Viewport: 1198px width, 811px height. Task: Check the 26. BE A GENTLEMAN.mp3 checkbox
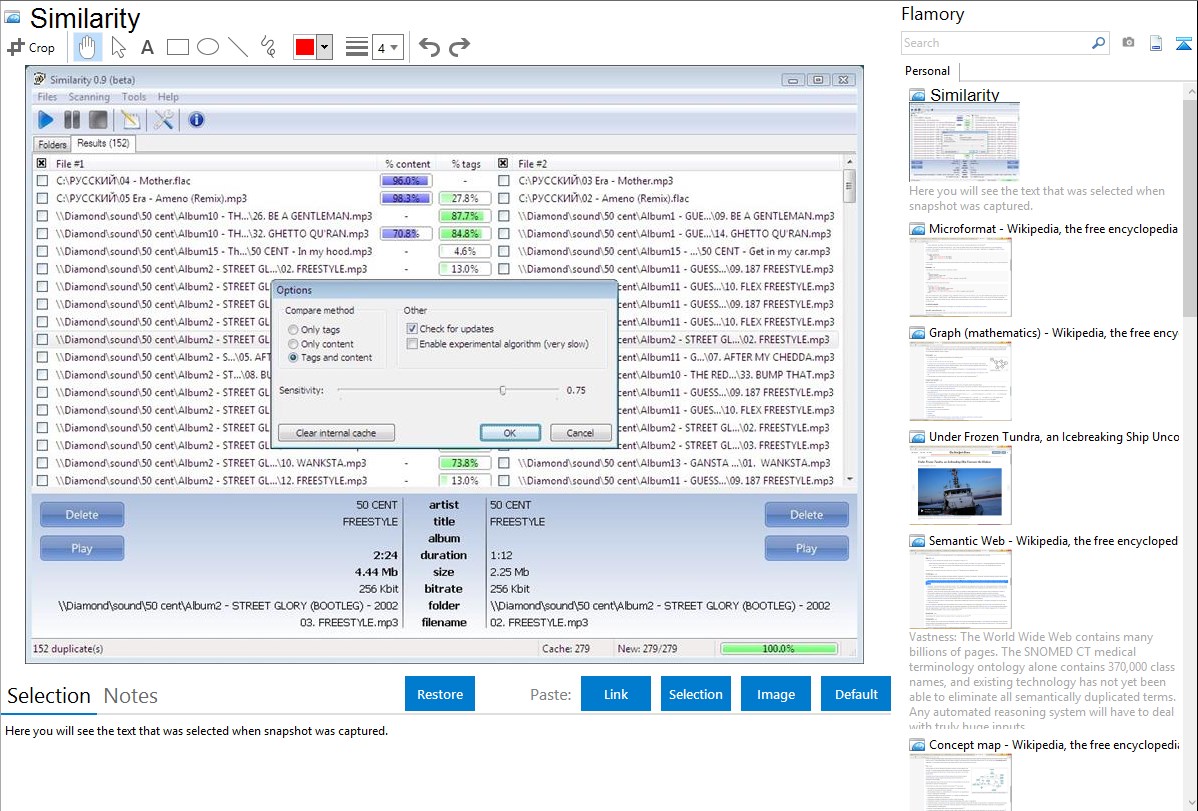(42, 216)
